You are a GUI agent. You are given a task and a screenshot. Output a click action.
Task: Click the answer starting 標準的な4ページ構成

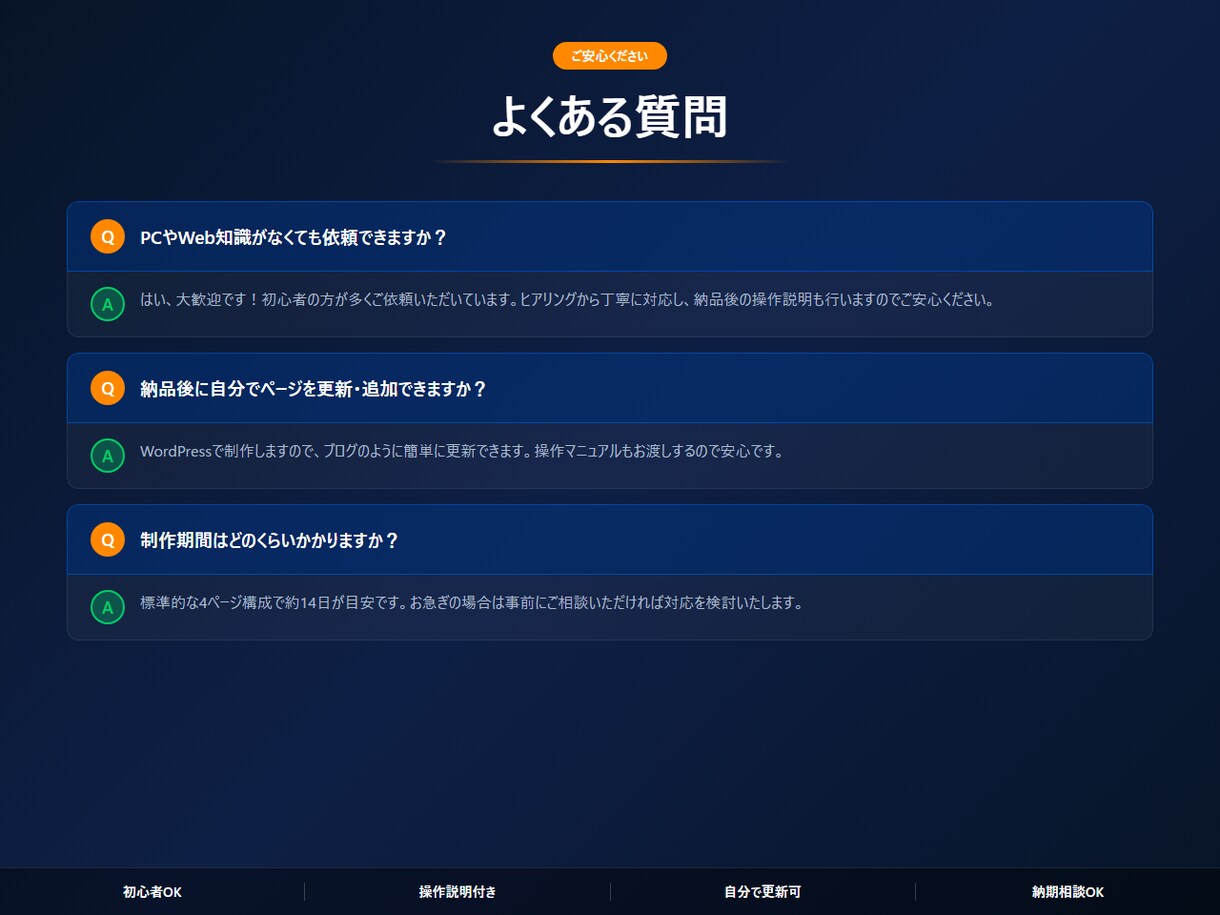[x=472, y=602]
